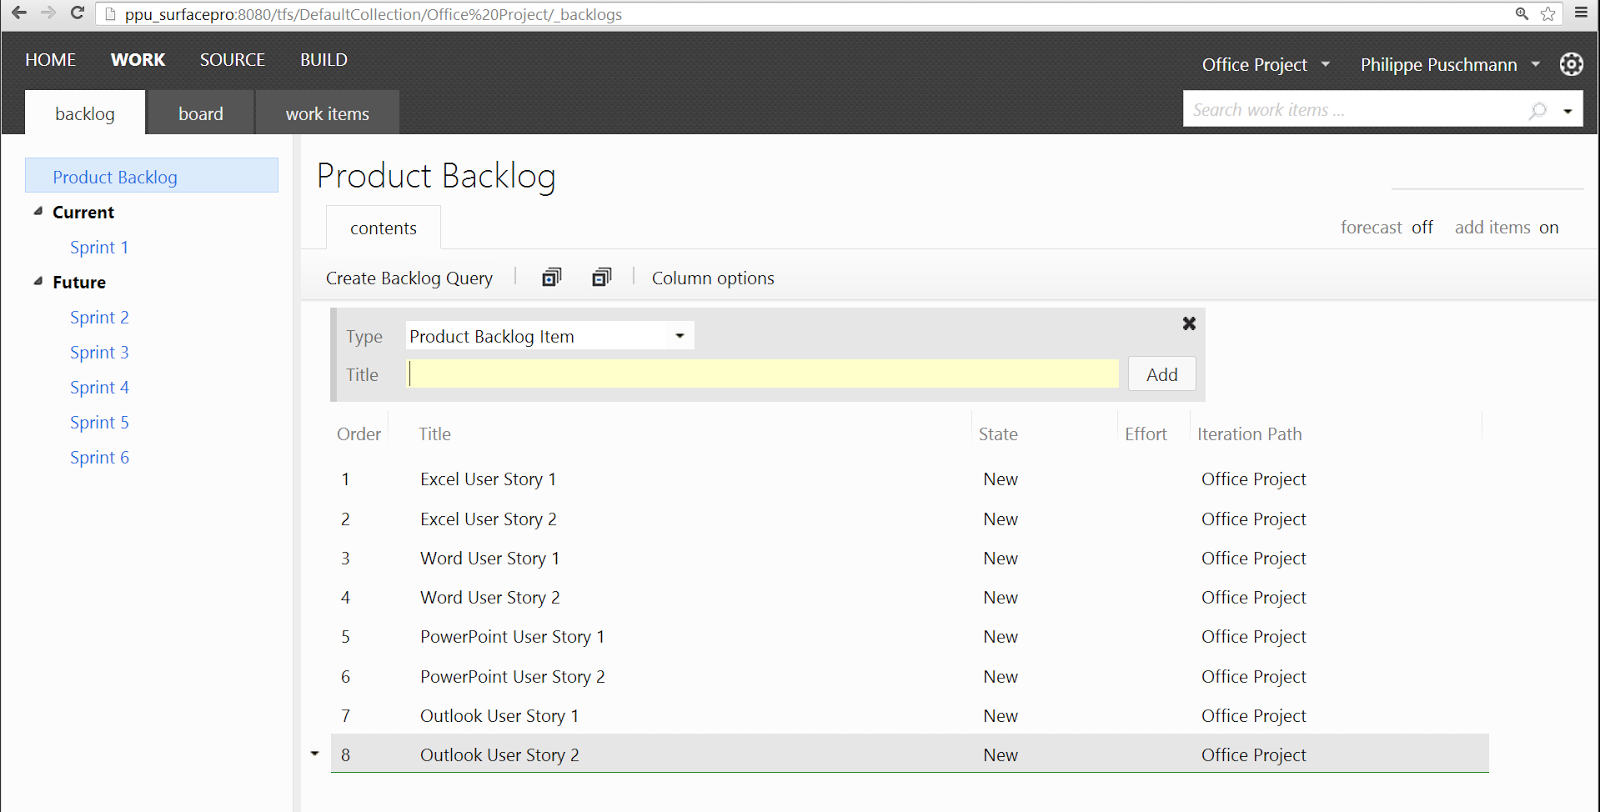1600x812 pixels.
Task: Click the search magnifier in the work items box
Action: [x=1538, y=111]
